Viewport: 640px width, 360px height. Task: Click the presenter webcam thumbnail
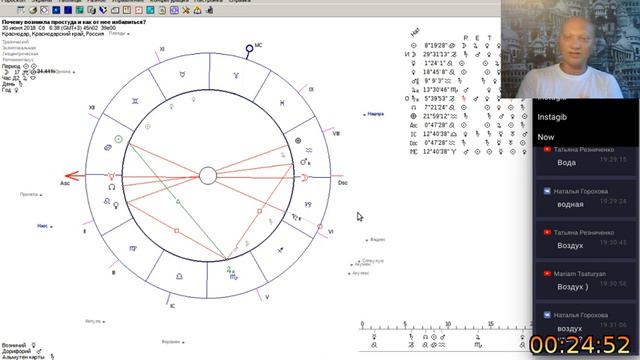tap(570, 49)
